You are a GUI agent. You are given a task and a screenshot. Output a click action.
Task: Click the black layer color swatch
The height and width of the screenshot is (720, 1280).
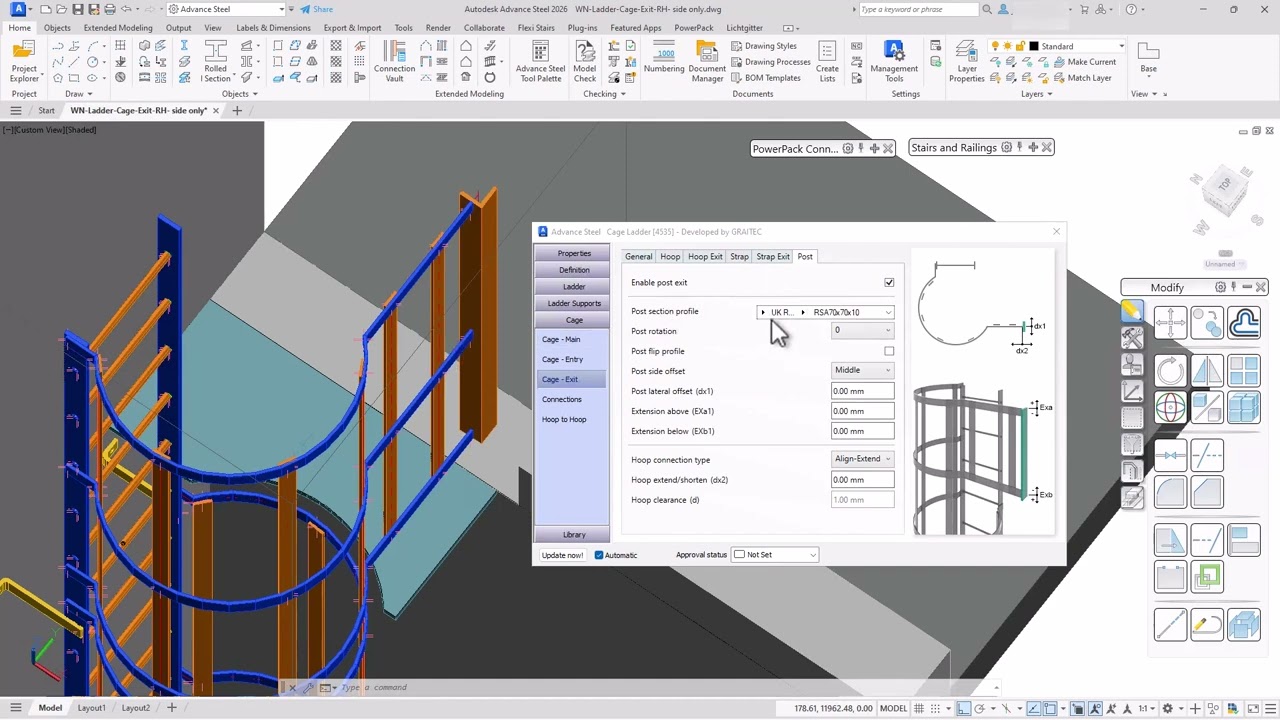point(1034,46)
